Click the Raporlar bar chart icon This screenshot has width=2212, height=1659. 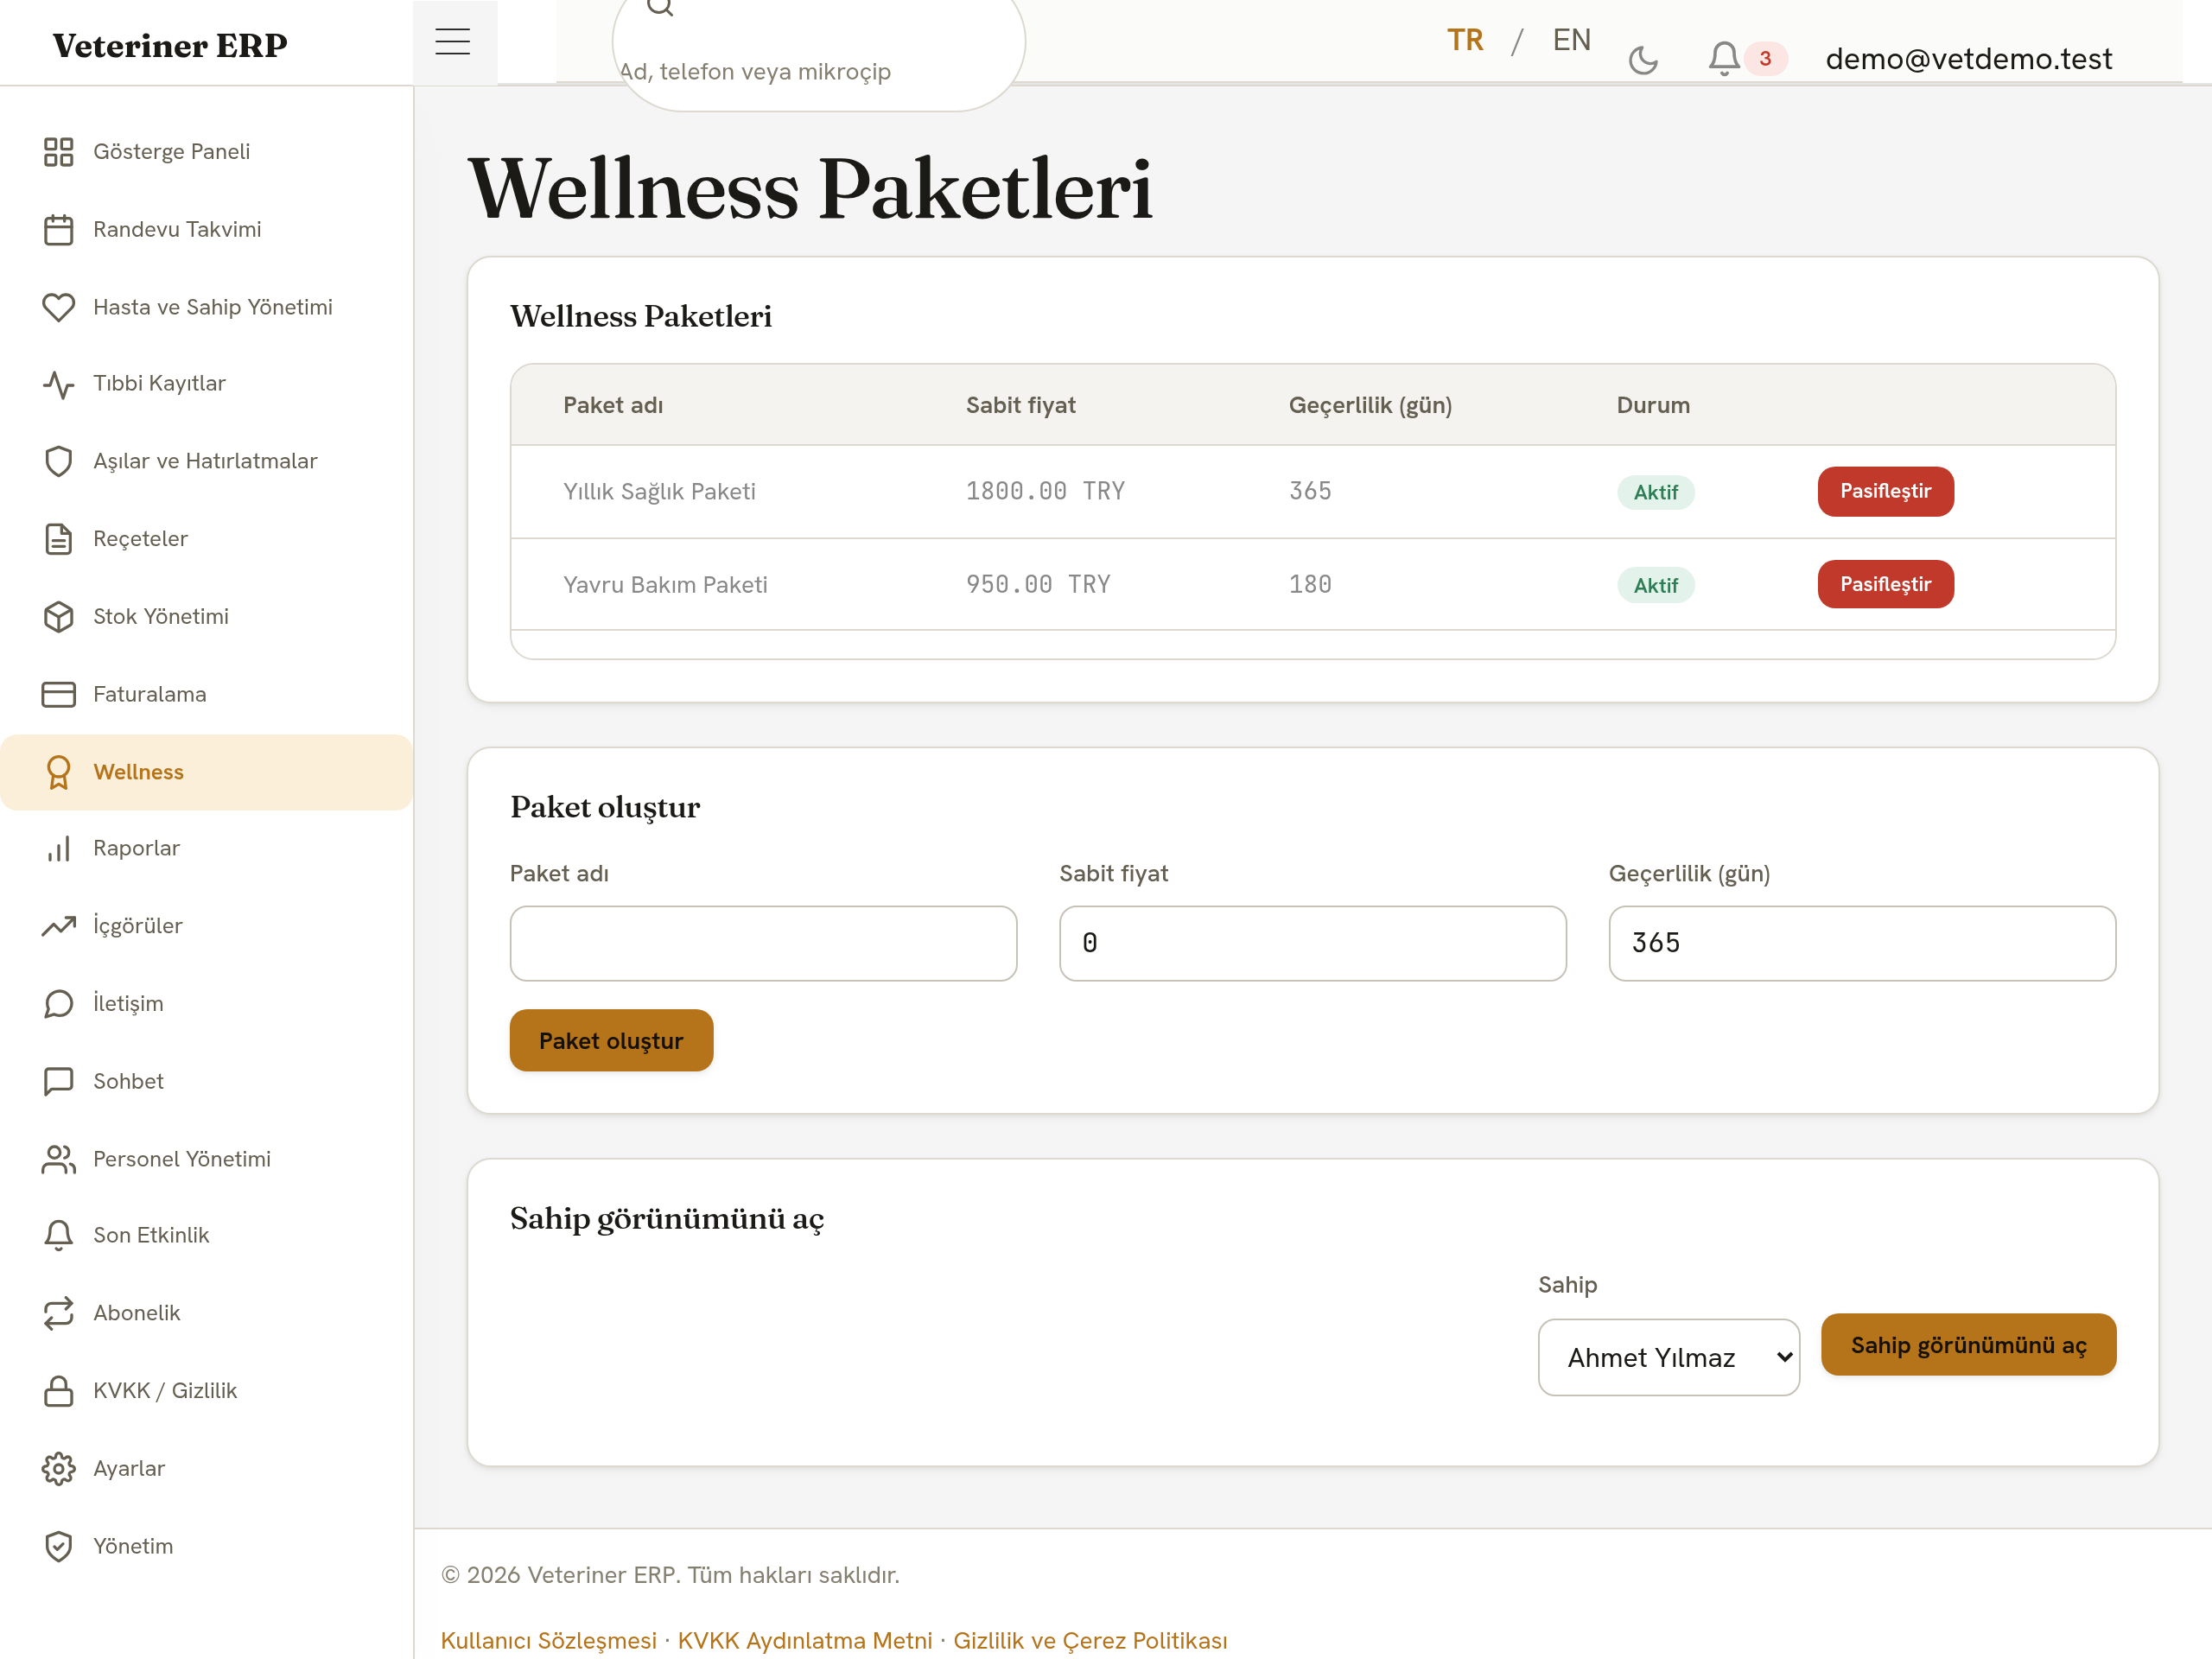[x=58, y=849]
